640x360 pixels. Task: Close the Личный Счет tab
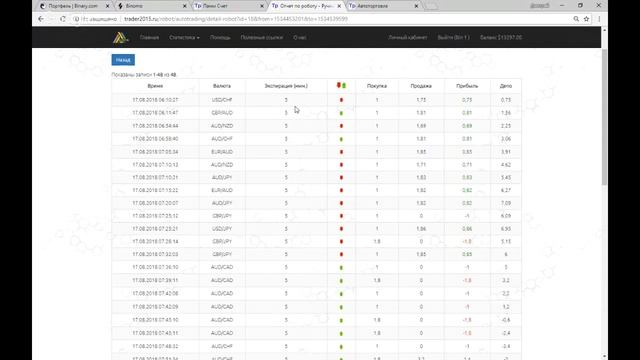[262, 6]
